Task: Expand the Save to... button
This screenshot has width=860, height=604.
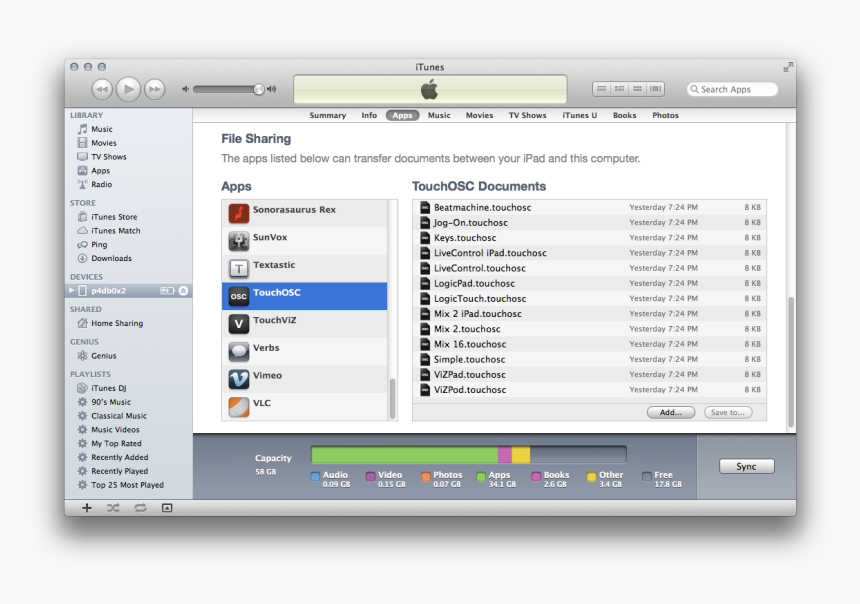Action: [728, 411]
